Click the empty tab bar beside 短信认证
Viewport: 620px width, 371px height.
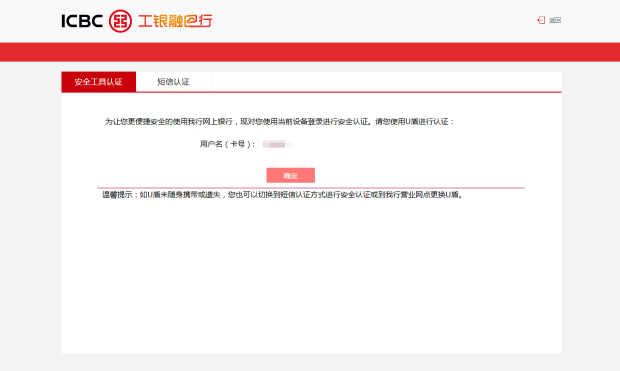click(386, 81)
